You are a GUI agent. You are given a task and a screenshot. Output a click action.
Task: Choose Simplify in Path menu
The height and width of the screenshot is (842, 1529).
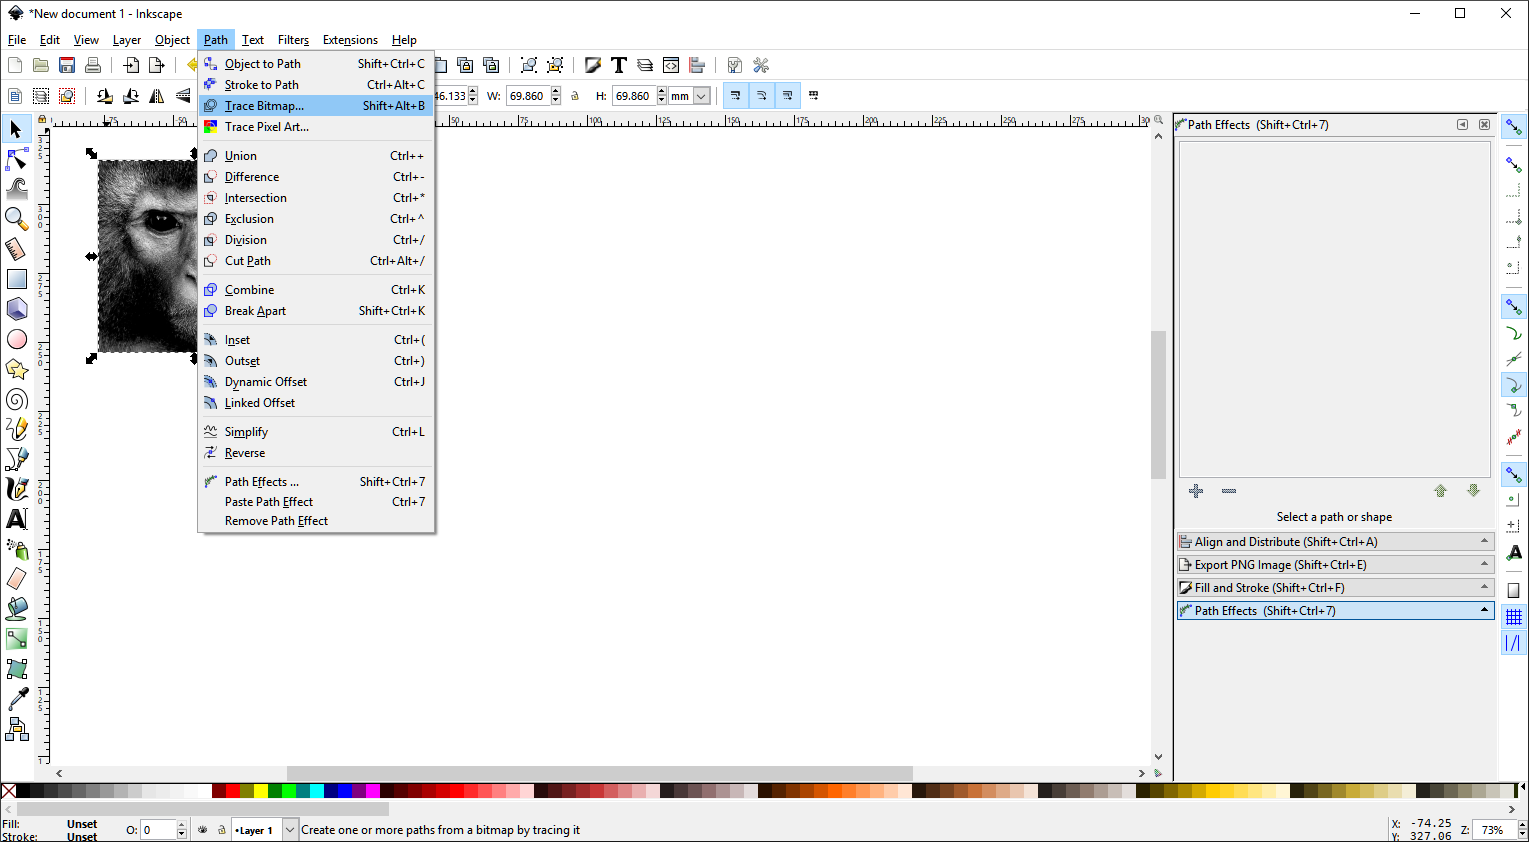[x=316, y=432]
